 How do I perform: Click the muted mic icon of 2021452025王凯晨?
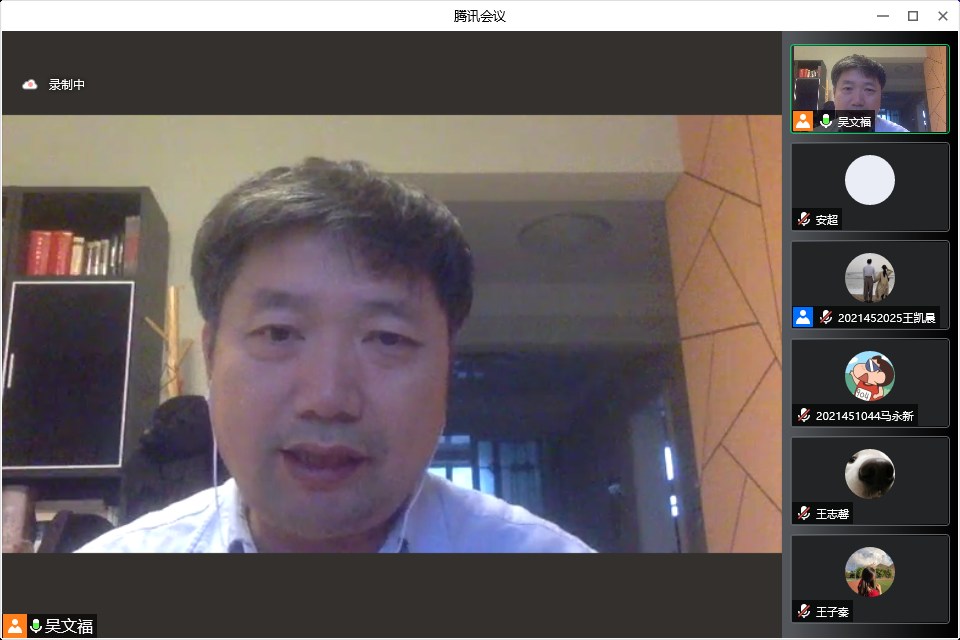pyautogui.click(x=826, y=317)
